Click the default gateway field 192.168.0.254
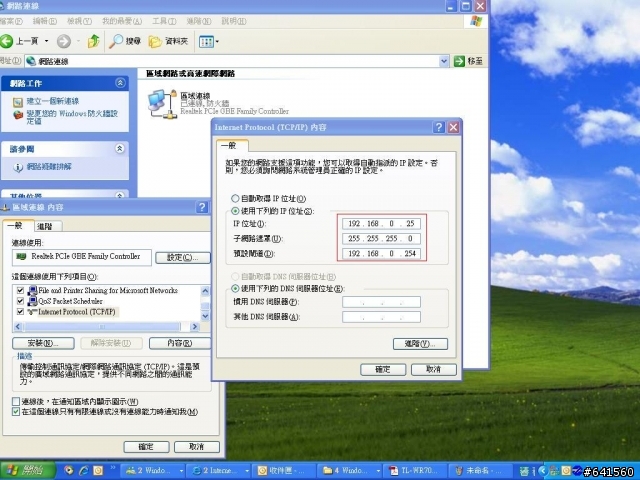Screen dimensions: 640x480 [x=381, y=253]
